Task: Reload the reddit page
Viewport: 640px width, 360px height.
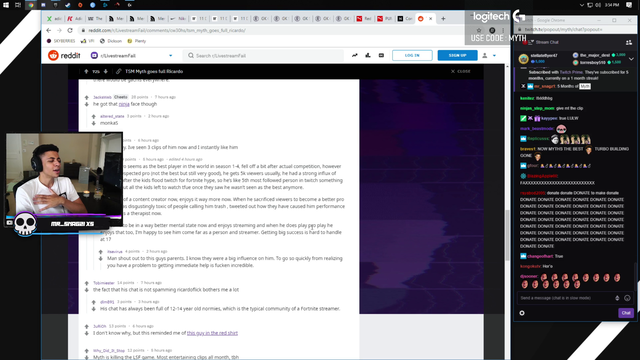Action: (70, 31)
